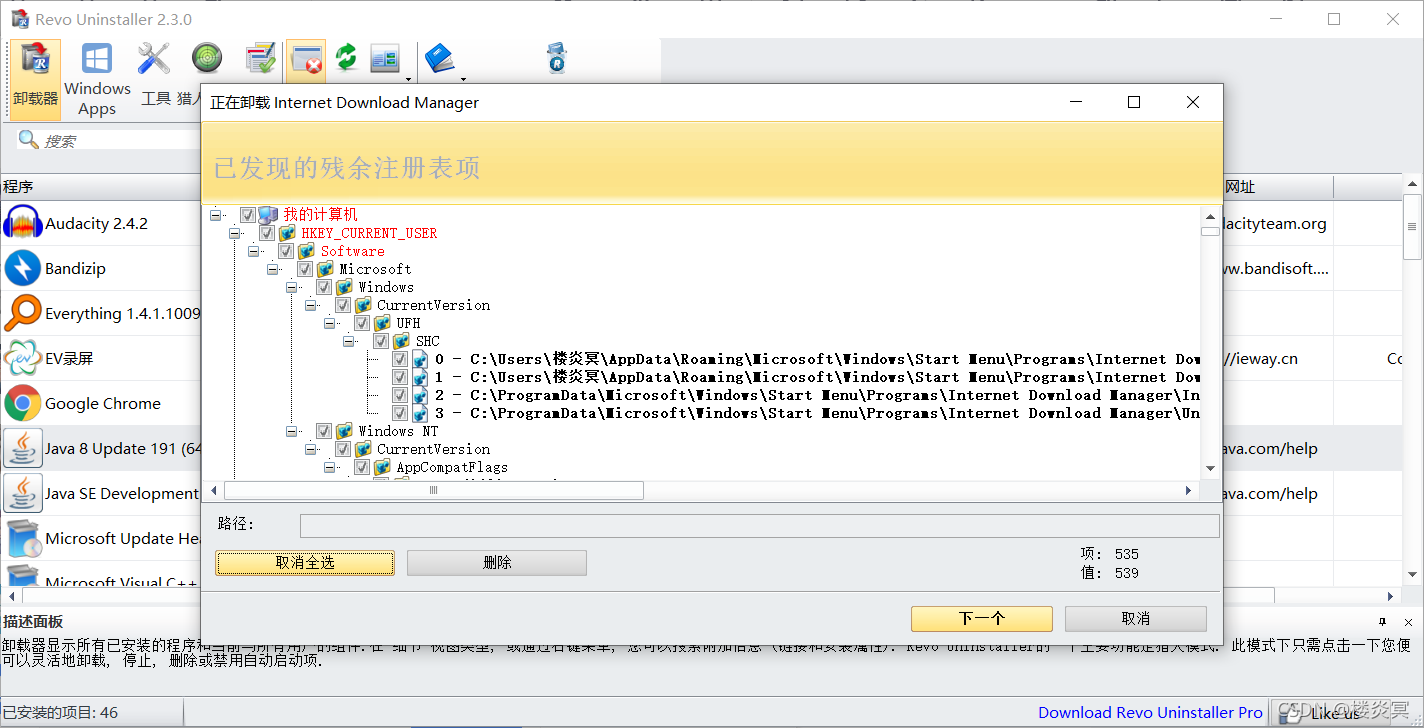Viewport: 1424px width, 728px height.
Task: Collapse the Windows NT node
Action: 292,431
